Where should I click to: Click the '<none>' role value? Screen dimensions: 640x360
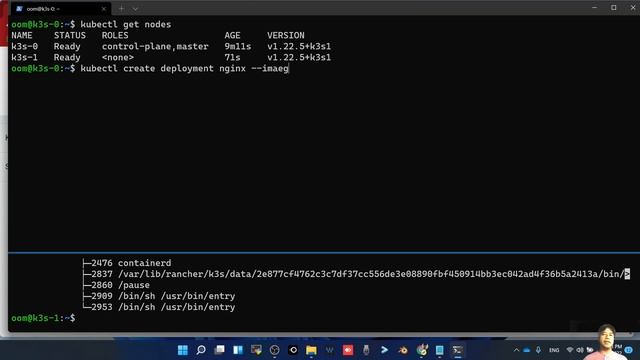(x=118, y=58)
